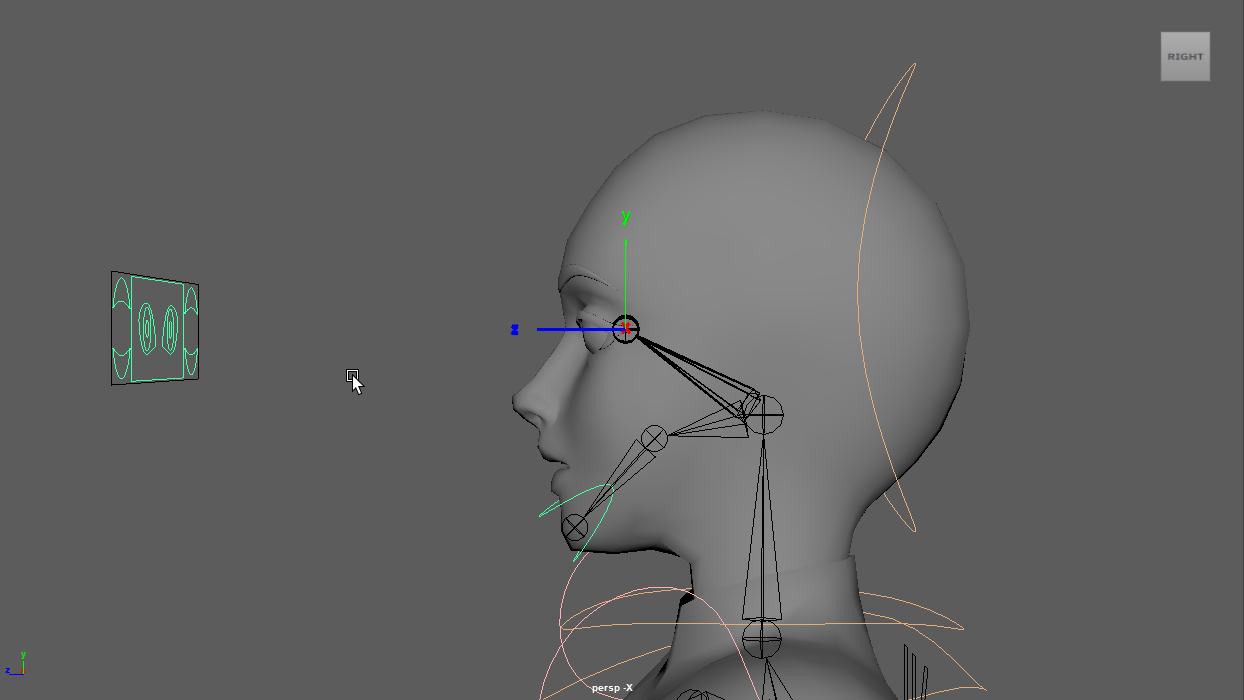Click the lower-right eyelid control in panel
The image size is (1244, 700).
[x=190, y=362]
